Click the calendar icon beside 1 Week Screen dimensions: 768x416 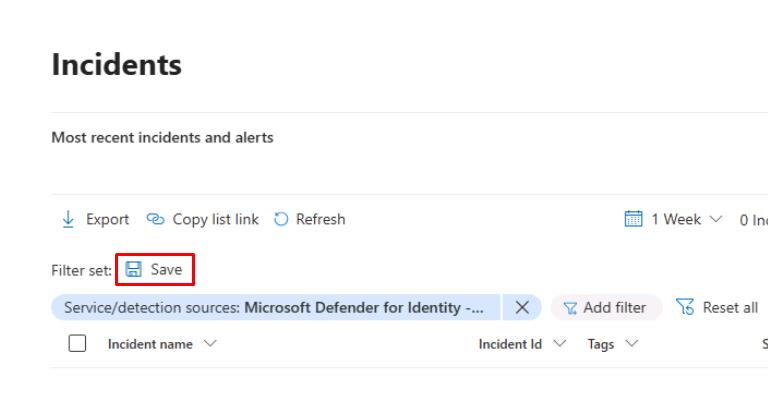(x=632, y=219)
